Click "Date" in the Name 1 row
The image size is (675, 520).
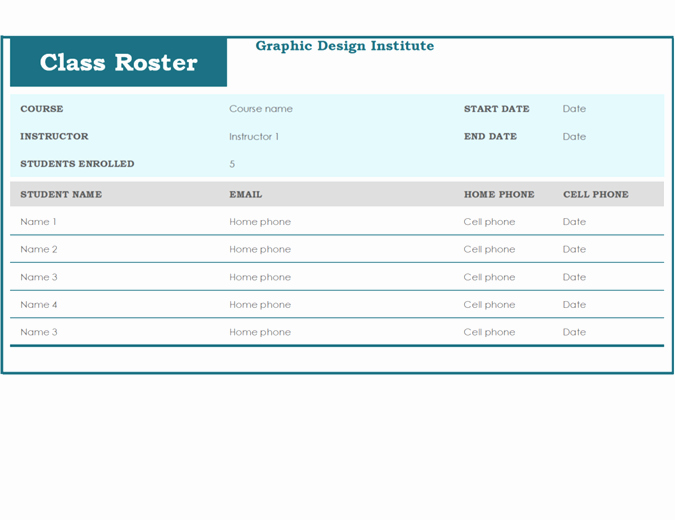tap(574, 222)
